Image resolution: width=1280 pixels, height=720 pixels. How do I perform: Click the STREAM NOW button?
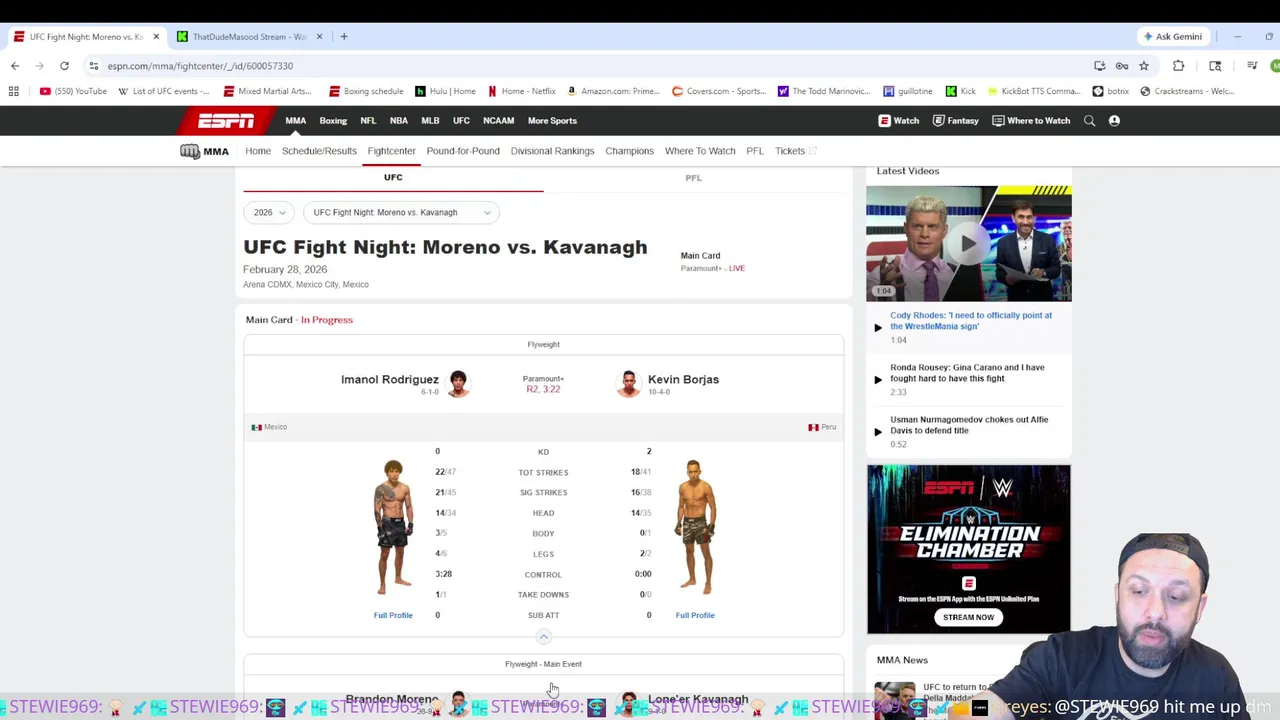(969, 617)
